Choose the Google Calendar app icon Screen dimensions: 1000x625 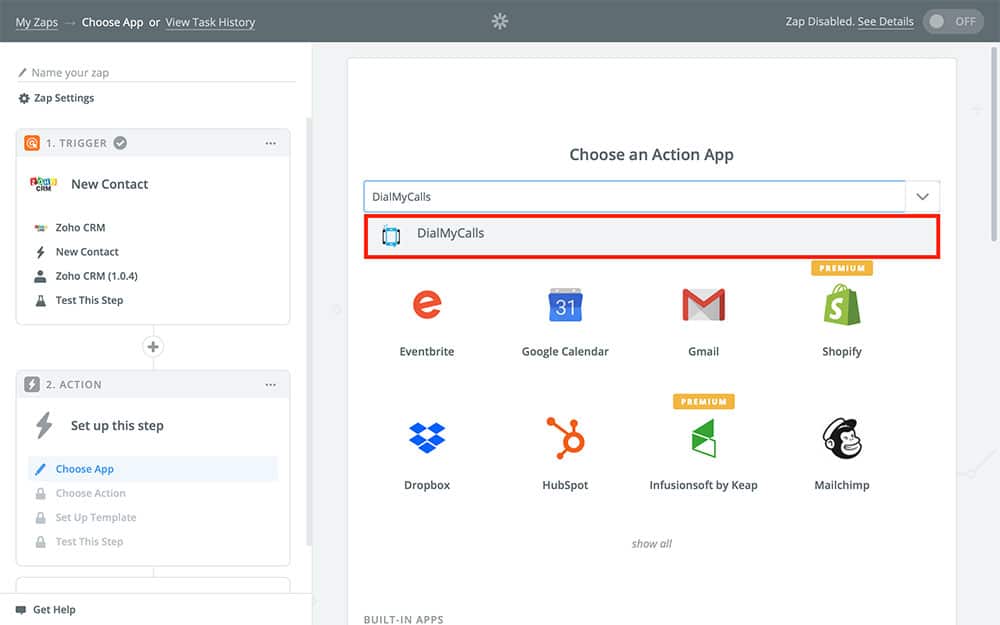point(565,305)
